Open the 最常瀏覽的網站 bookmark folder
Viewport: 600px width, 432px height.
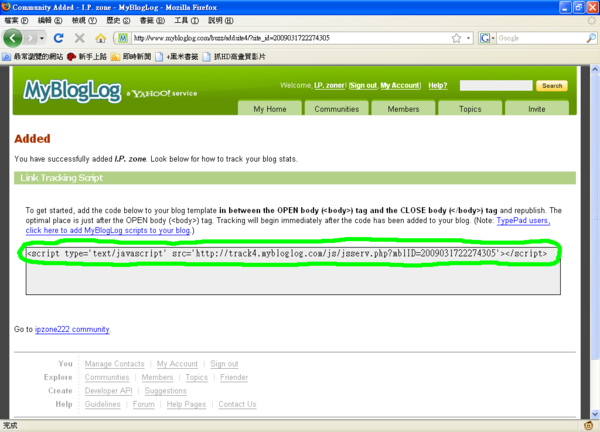pyautogui.click(x=33, y=57)
